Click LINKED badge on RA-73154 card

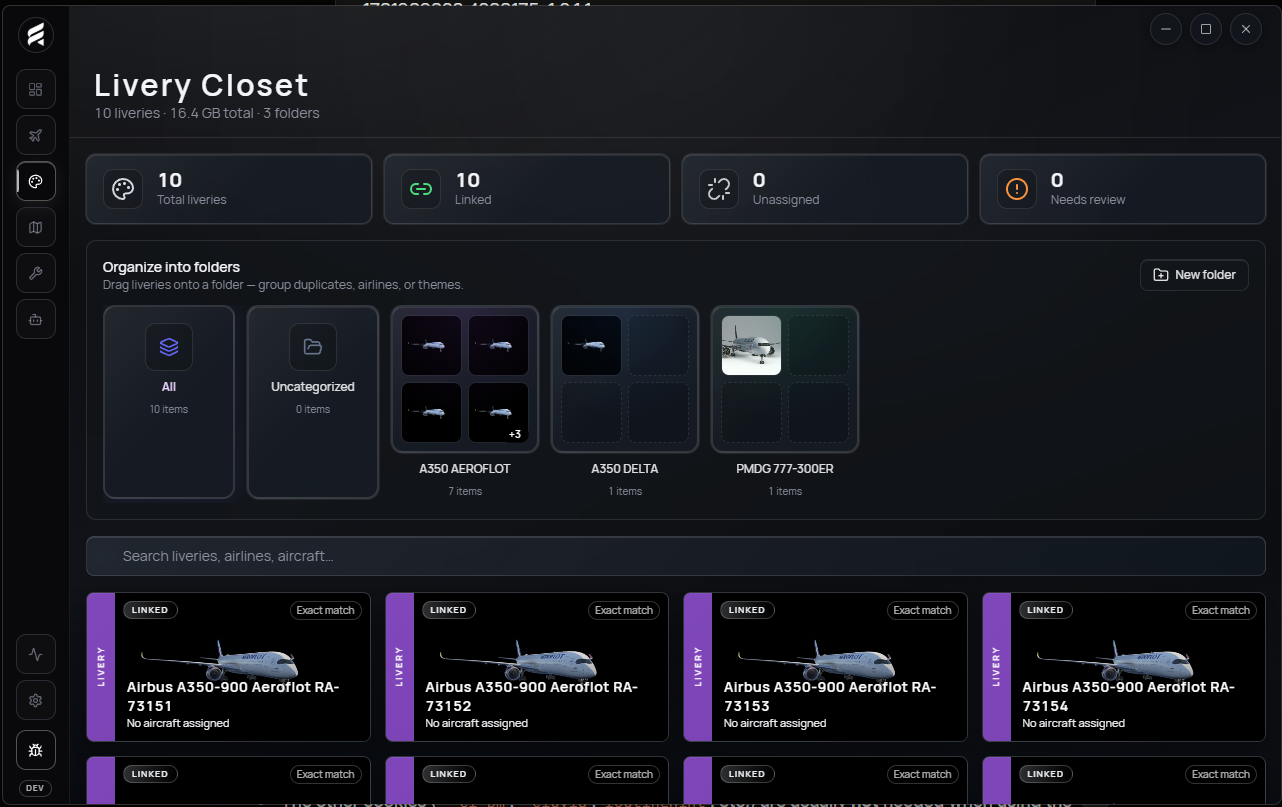coord(1045,610)
